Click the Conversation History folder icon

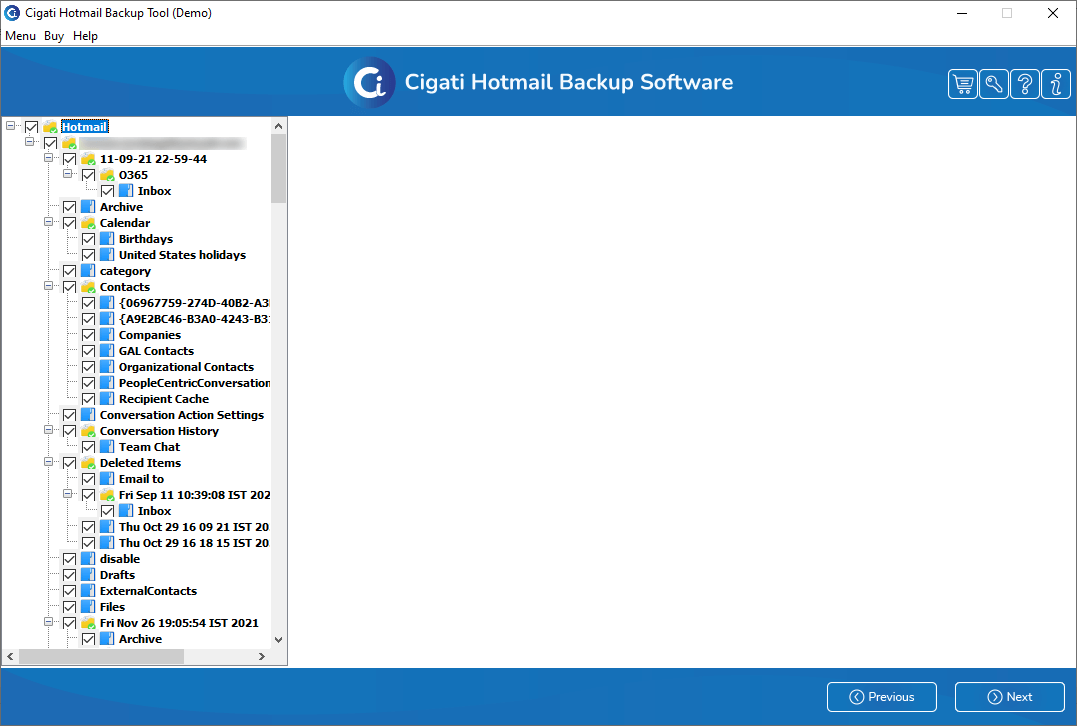click(x=88, y=431)
